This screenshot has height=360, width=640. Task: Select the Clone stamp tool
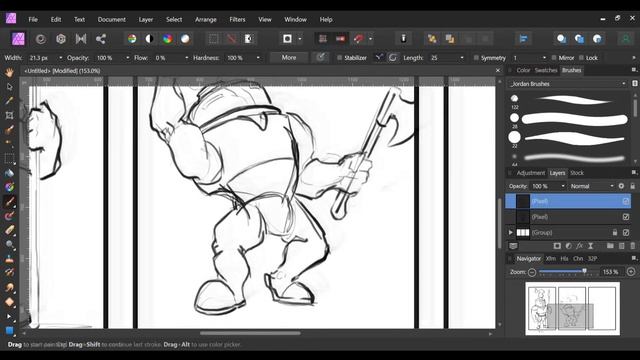(x=9, y=259)
